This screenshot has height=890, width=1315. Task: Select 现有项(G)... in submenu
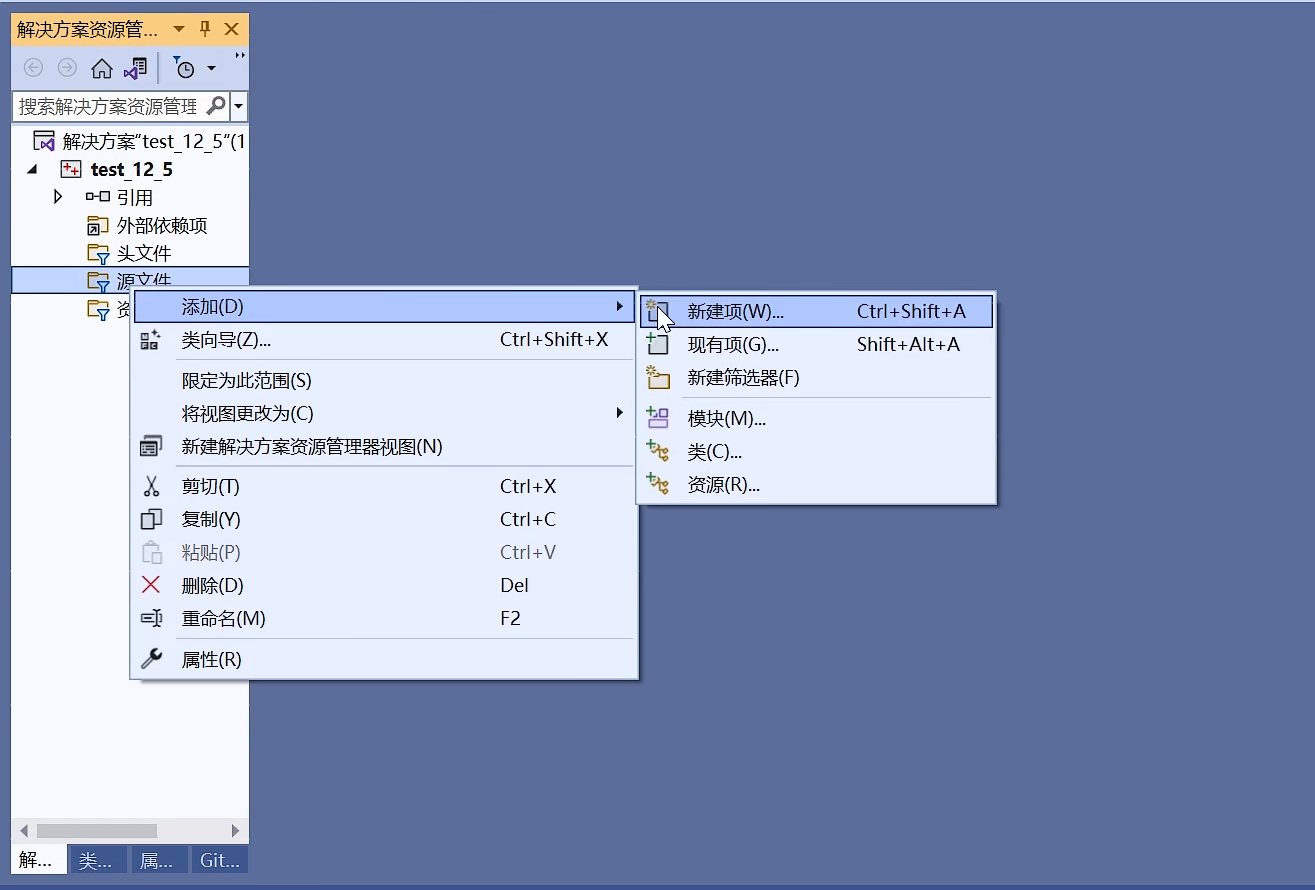coord(816,345)
